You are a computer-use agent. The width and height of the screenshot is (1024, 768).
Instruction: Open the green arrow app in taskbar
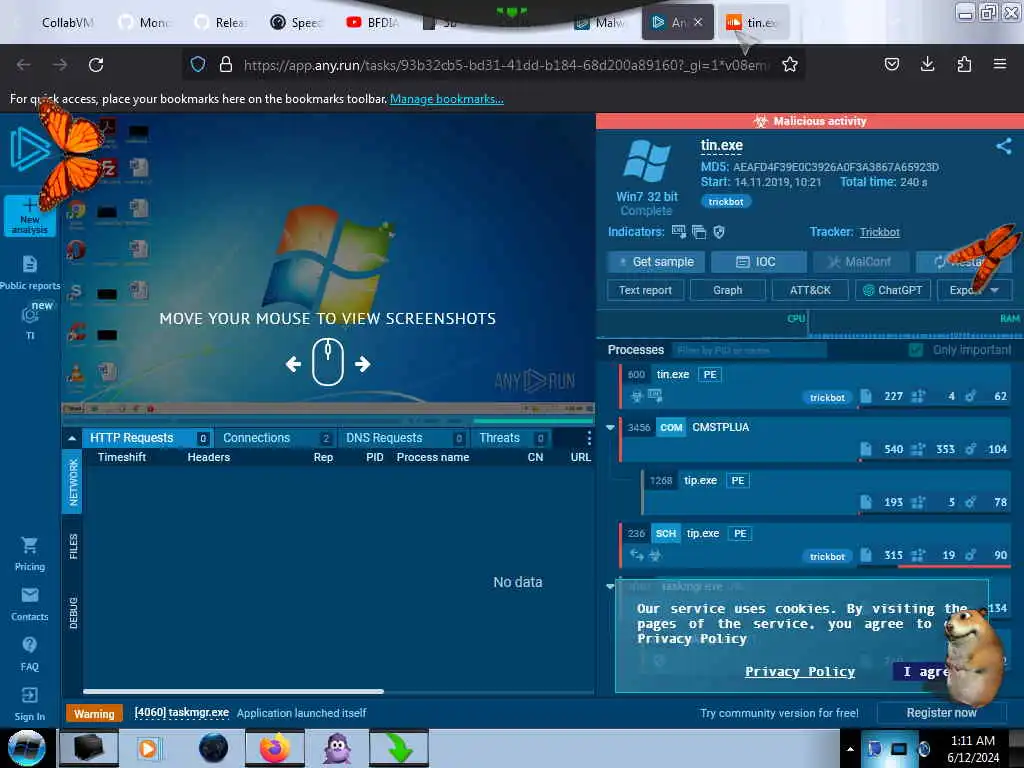click(399, 748)
